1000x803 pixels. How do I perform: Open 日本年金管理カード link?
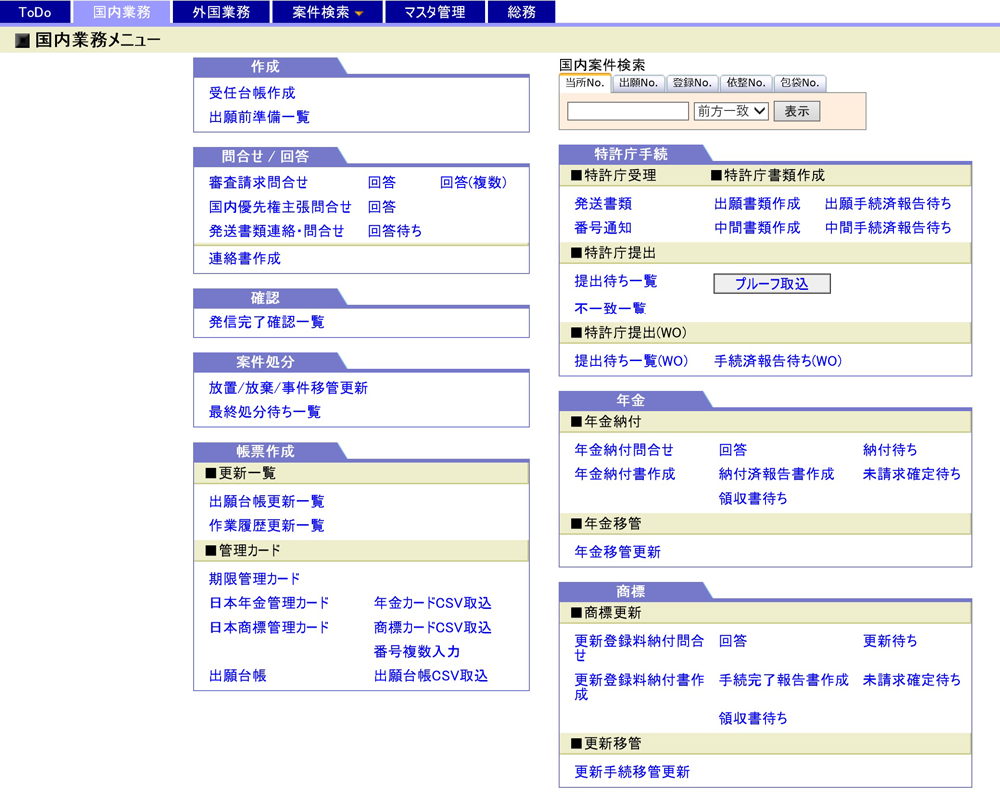coord(269,603)
